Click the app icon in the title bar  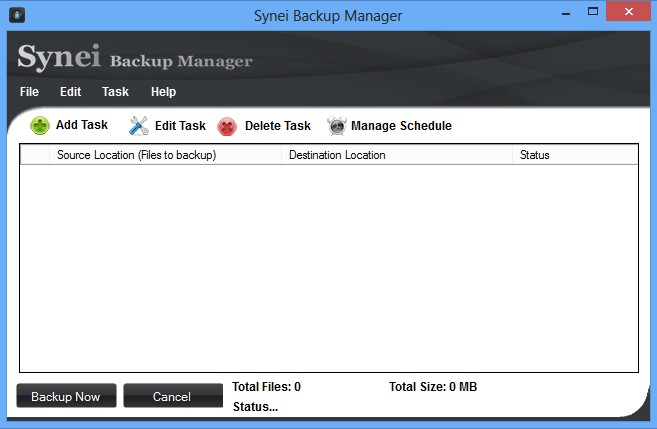[x=16, y=15]
